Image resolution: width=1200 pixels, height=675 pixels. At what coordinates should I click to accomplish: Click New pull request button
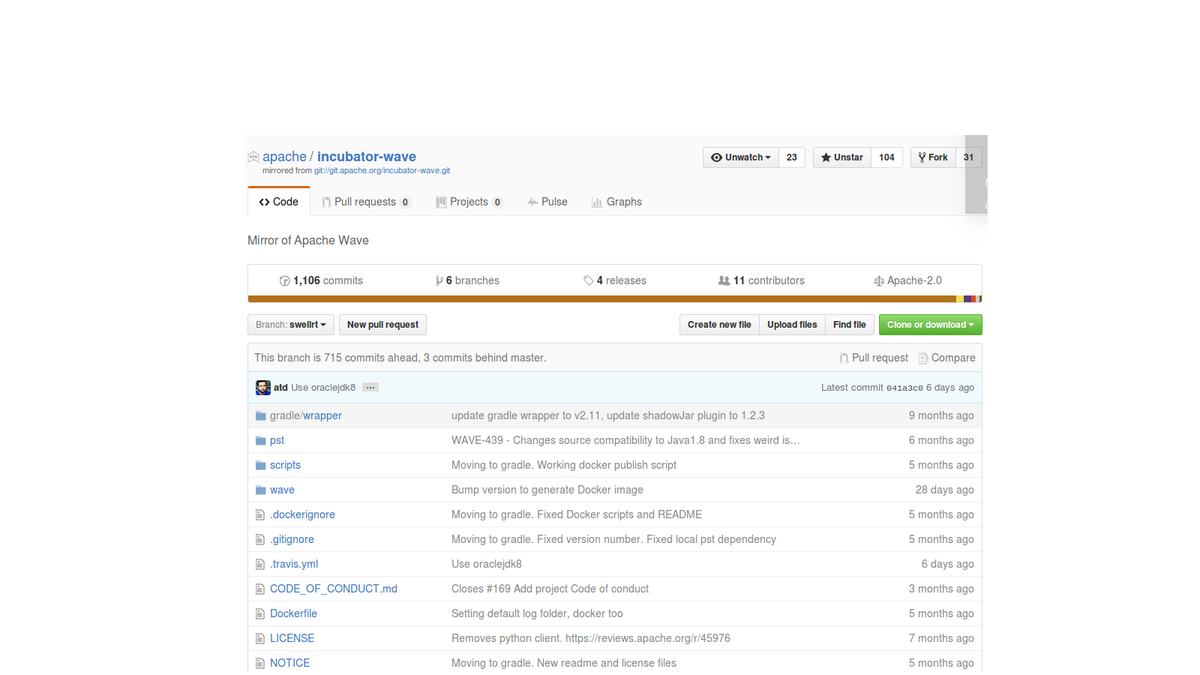pyautogui.click(x=383, y=325)
